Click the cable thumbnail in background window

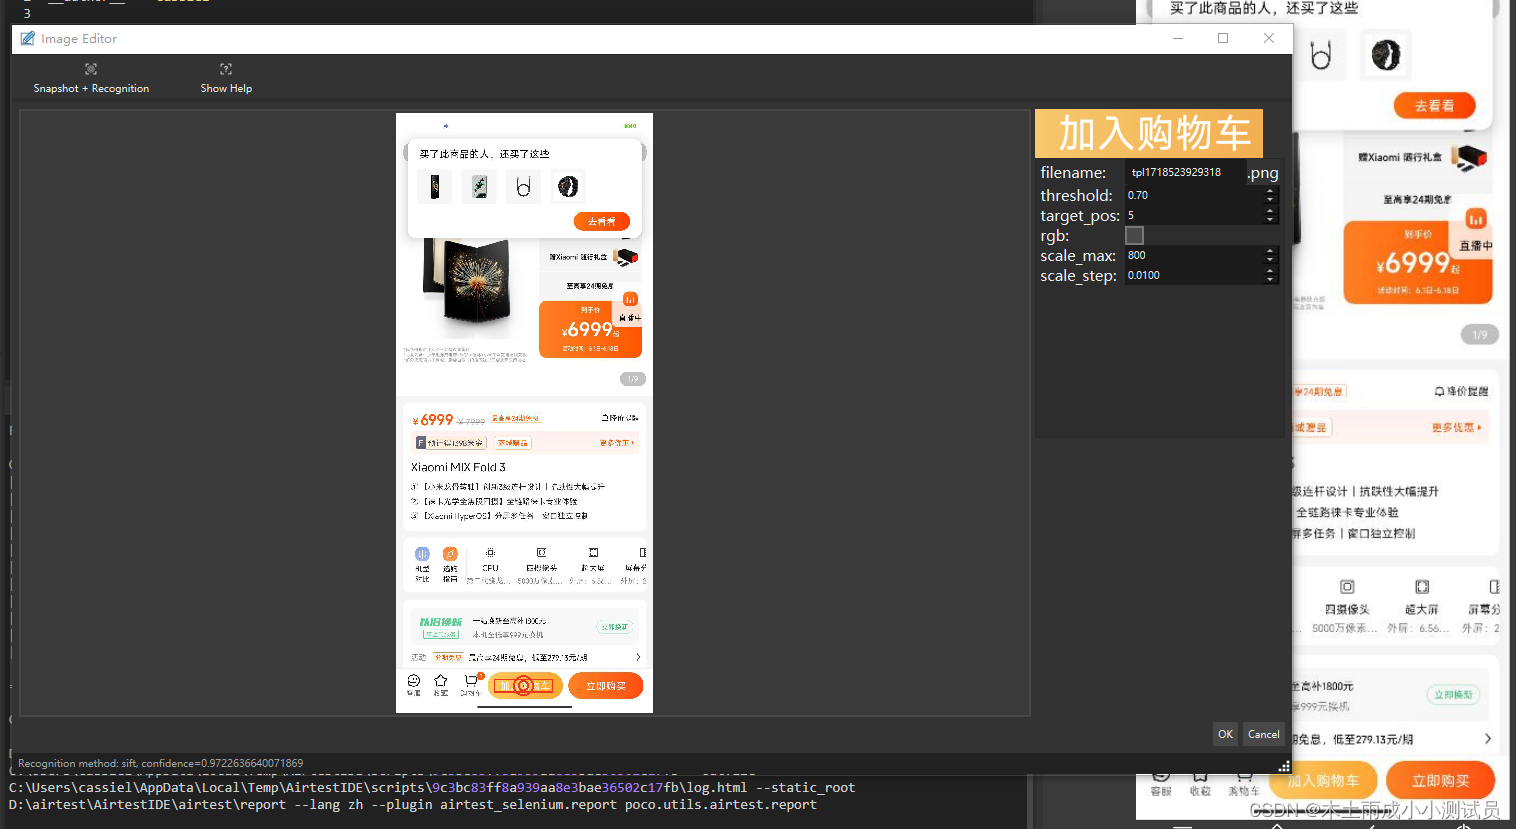coord(1321,55)
